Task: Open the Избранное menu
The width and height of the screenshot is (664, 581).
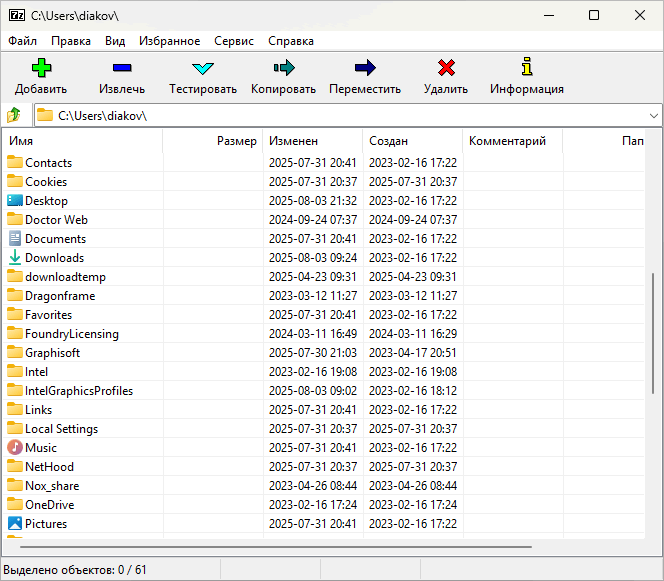Action: click(x=169, y=41)
